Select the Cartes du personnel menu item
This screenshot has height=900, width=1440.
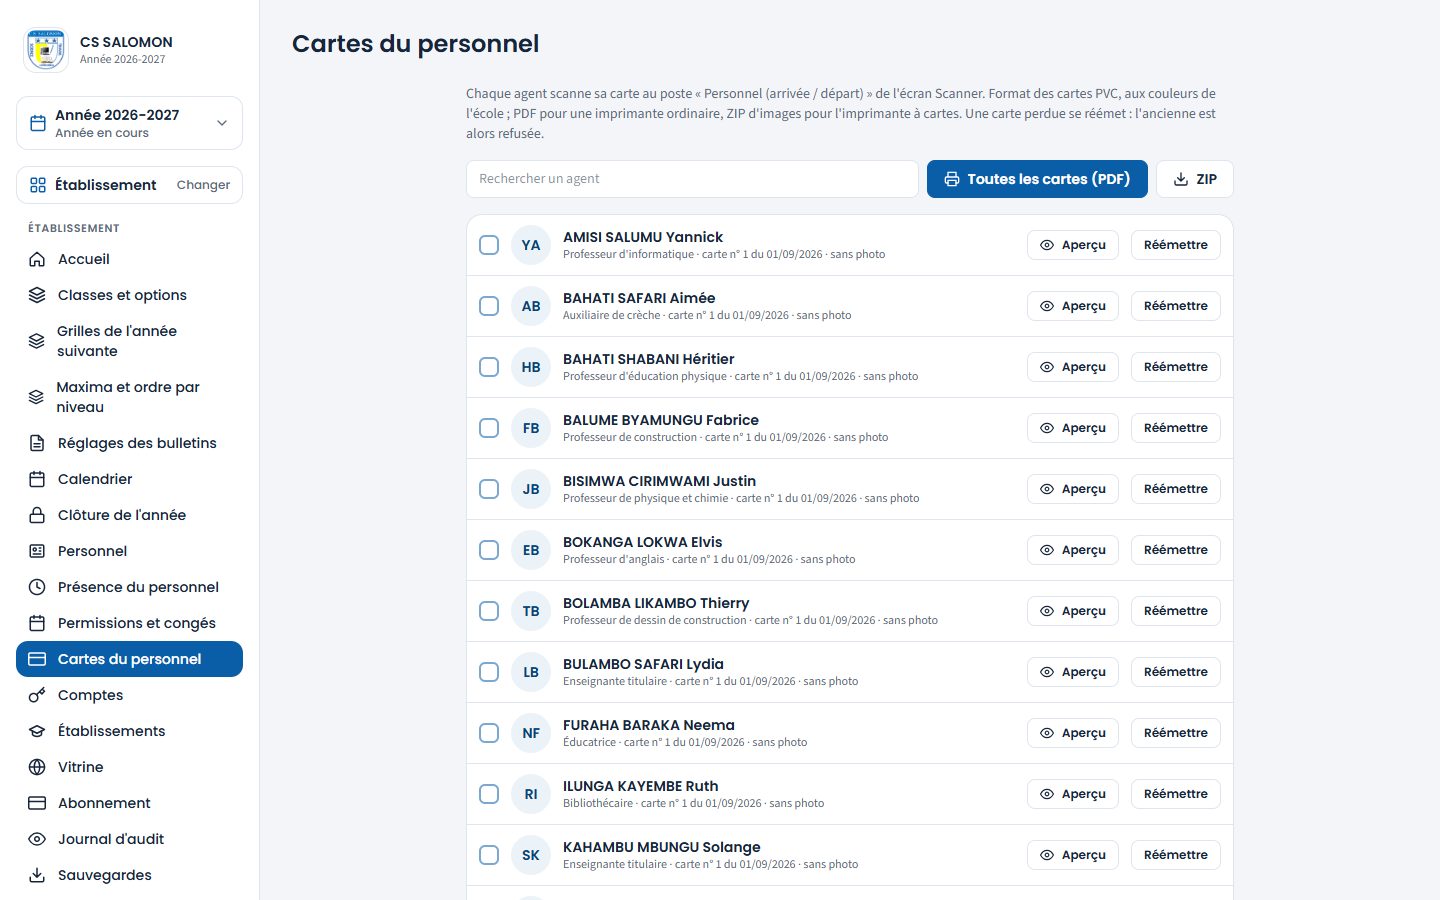click(x=129, y=659)
